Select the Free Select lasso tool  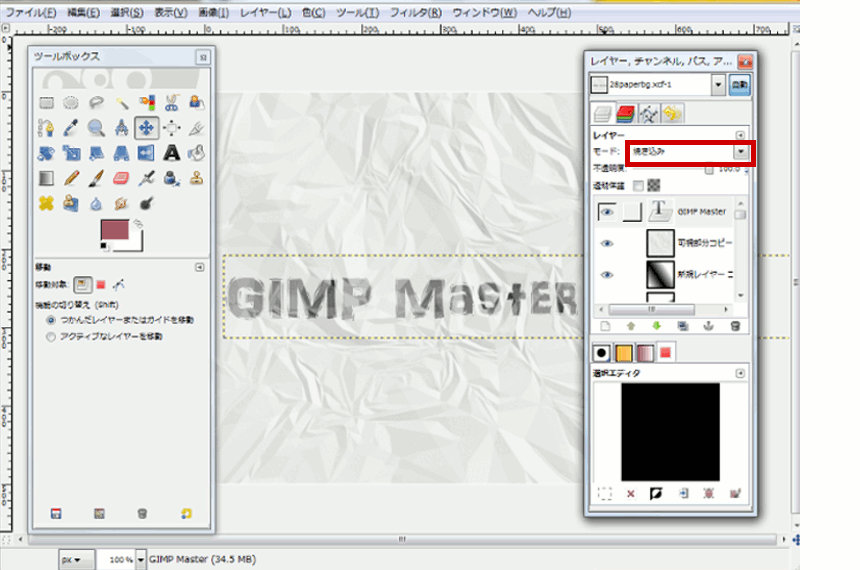tap(97, 103)
